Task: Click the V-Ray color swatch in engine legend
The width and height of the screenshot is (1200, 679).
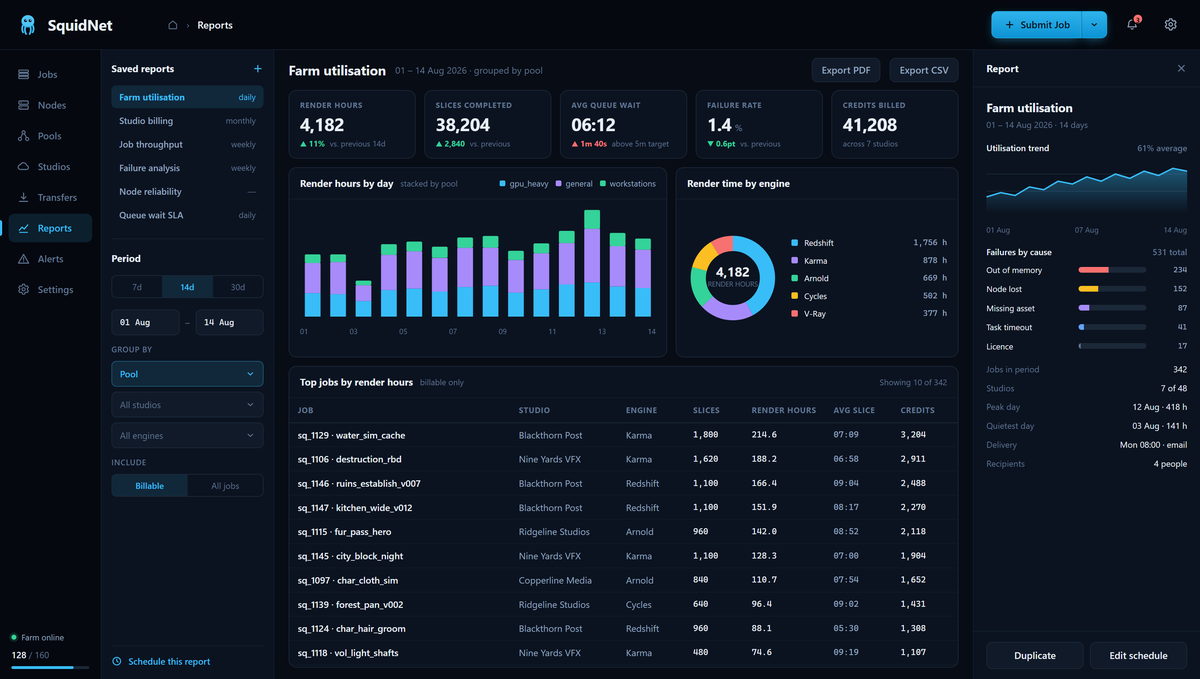Action: click(795, 314)
